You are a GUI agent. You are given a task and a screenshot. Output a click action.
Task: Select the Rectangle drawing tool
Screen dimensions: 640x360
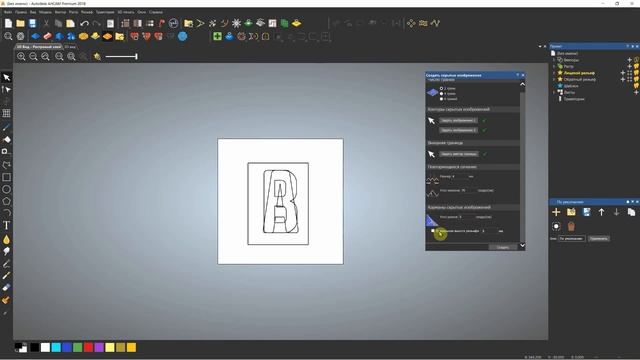7,177
